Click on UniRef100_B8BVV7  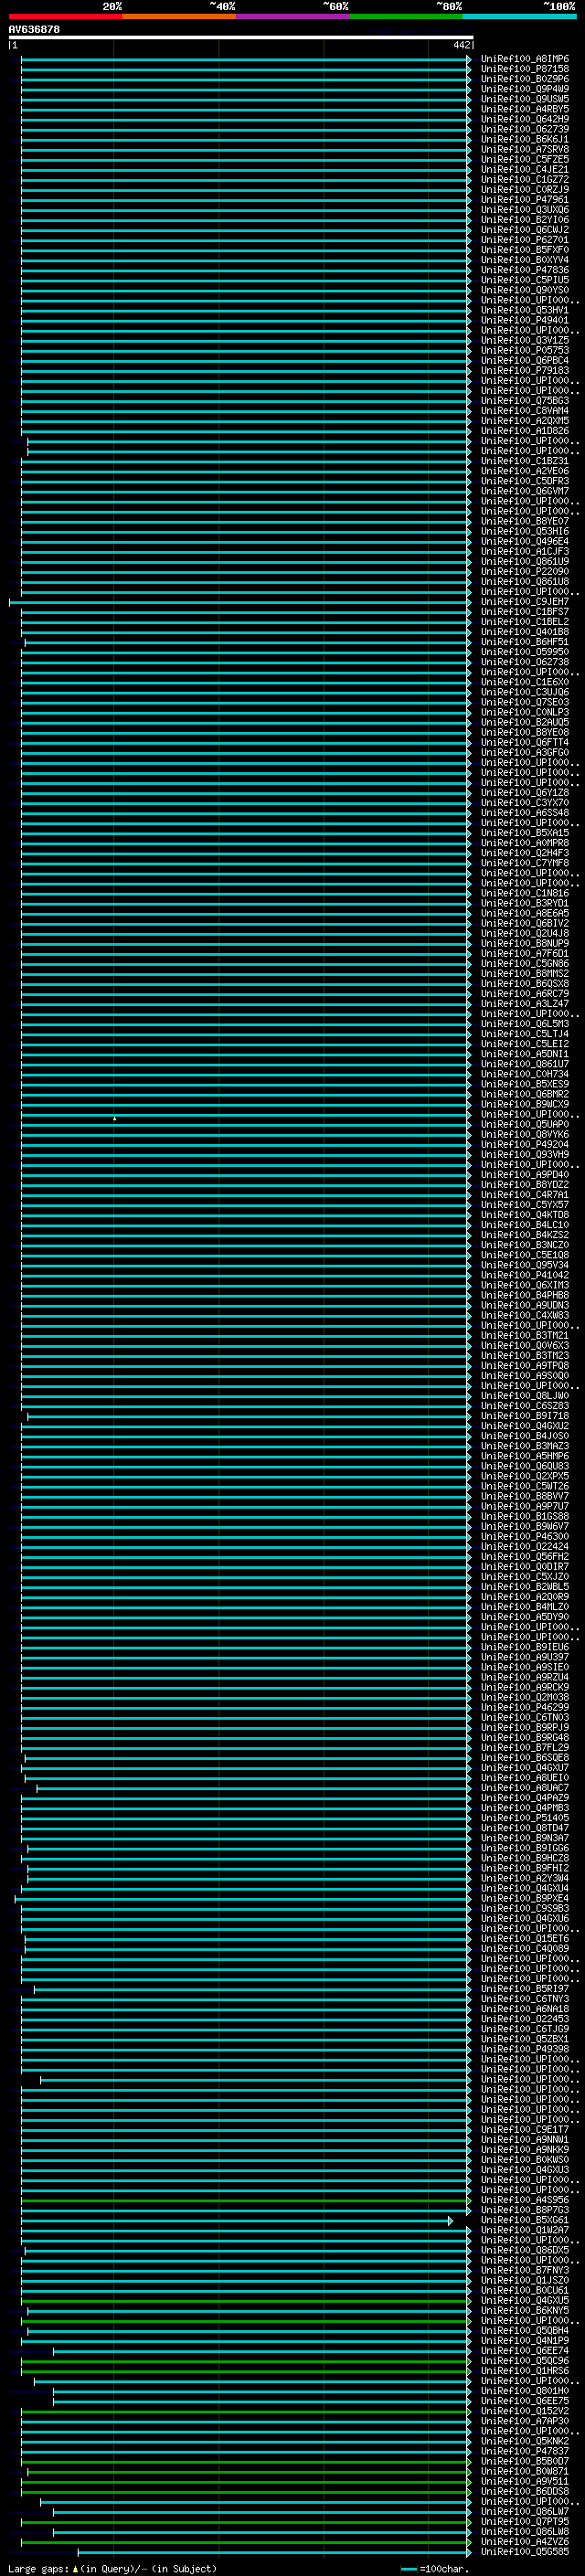[x=525, y=1496]
